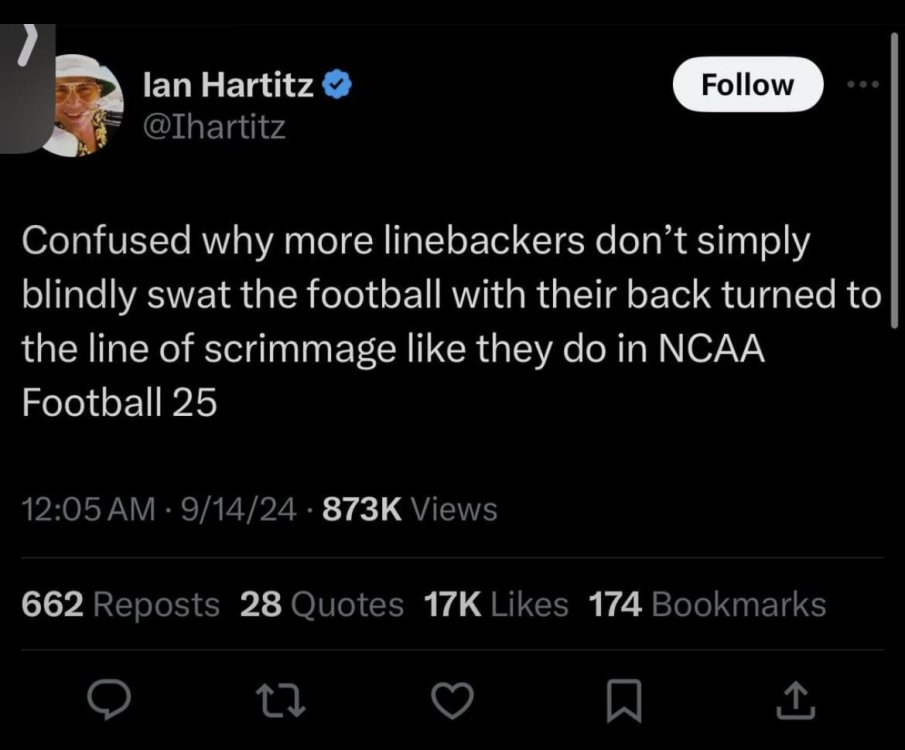View the 662 Reposts list
Image resolution: width=905 pixels, height=750 pixels.
click(x=120, y=604)
